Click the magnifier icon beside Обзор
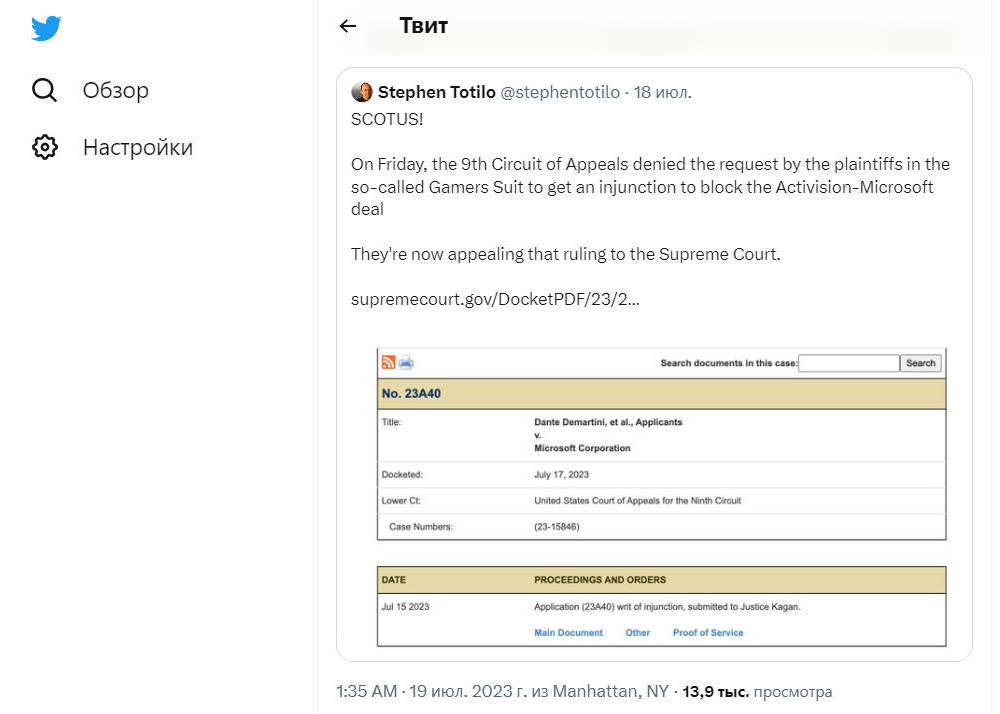This screenshot has width=1000, height=714. pyautogui.click(x=45, y=91)
